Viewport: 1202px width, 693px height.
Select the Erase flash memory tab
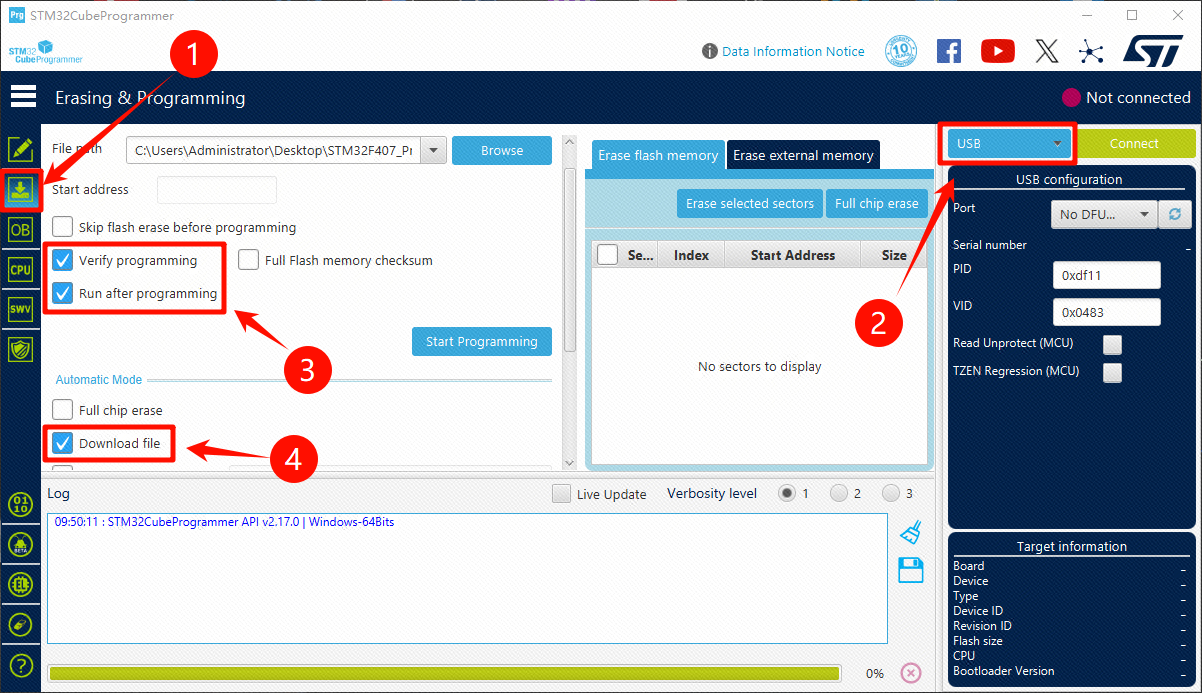point(658,155)
